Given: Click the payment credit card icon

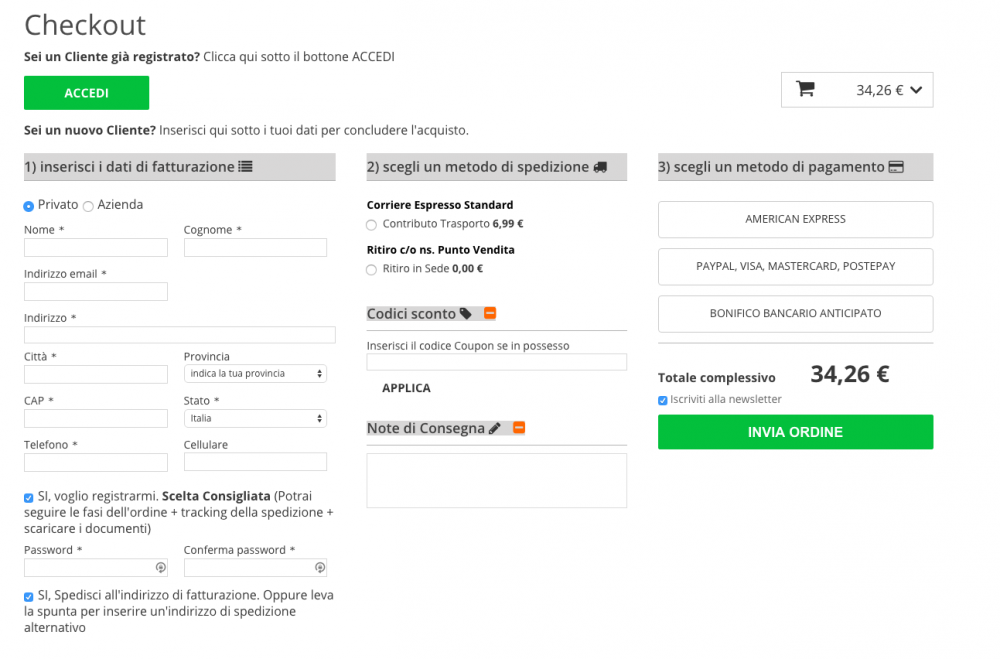Looking at the screenshot, I should (x=896, y=167).
